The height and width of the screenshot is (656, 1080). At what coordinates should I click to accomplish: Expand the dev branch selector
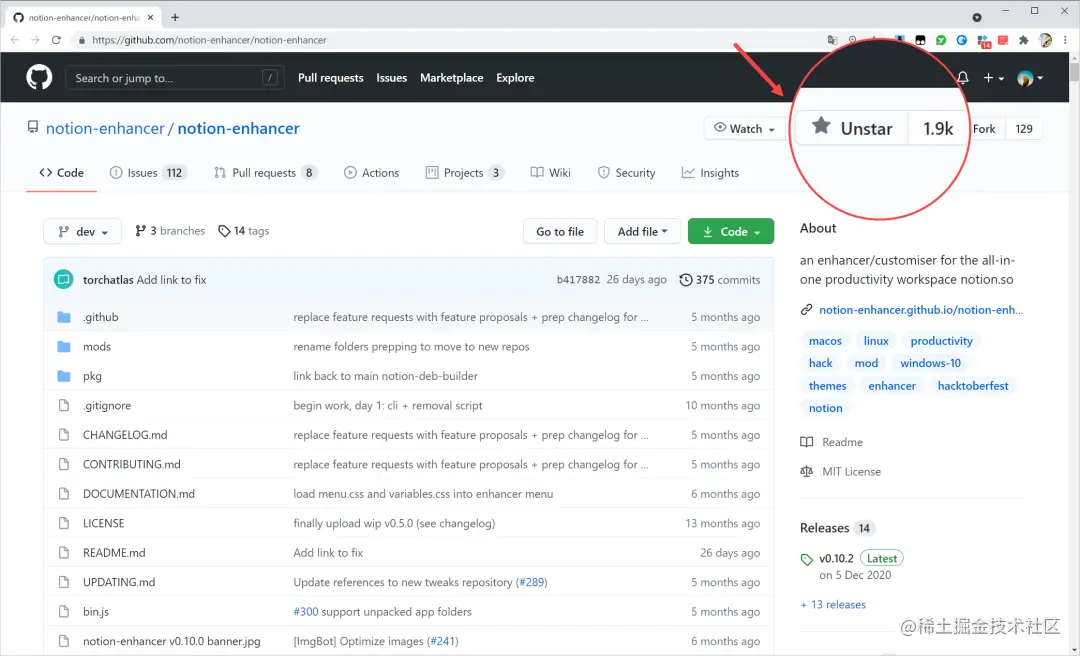82,232
